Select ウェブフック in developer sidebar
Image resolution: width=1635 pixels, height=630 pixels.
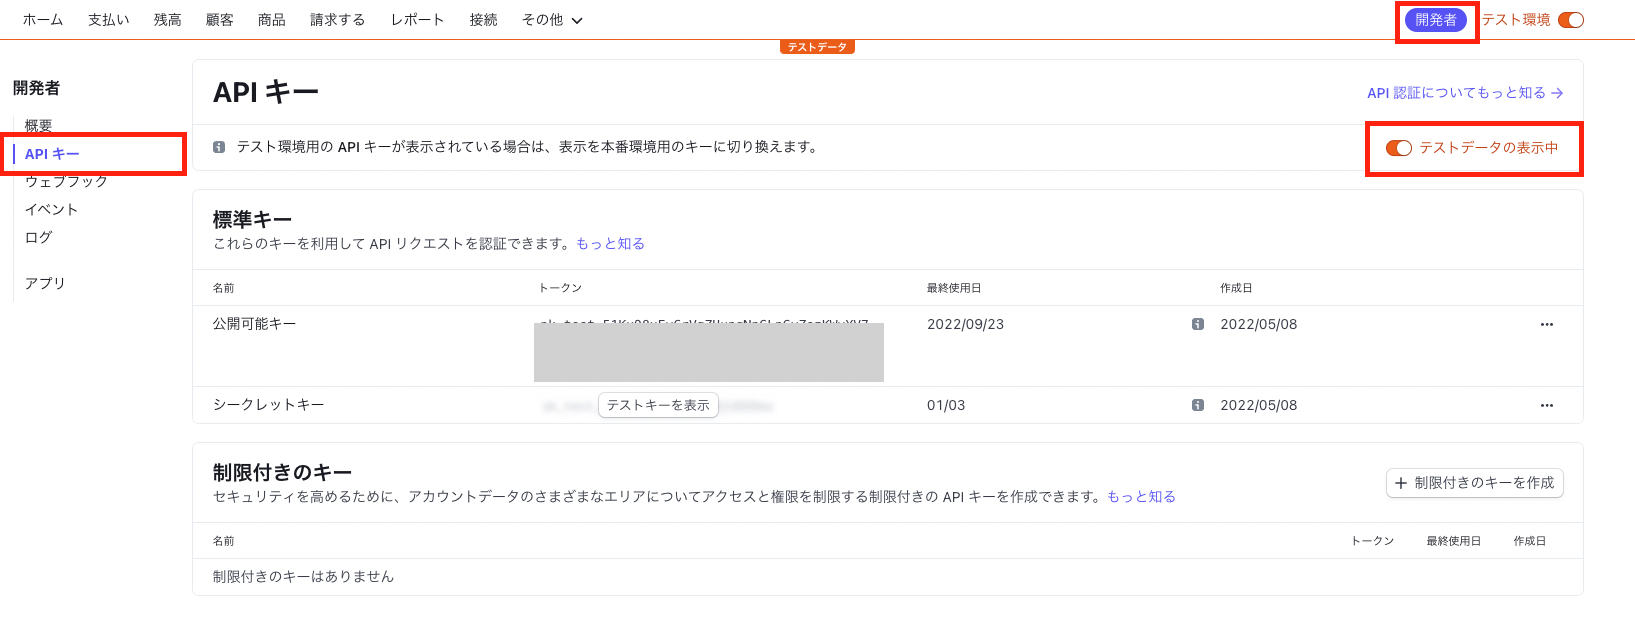point(66,181)
